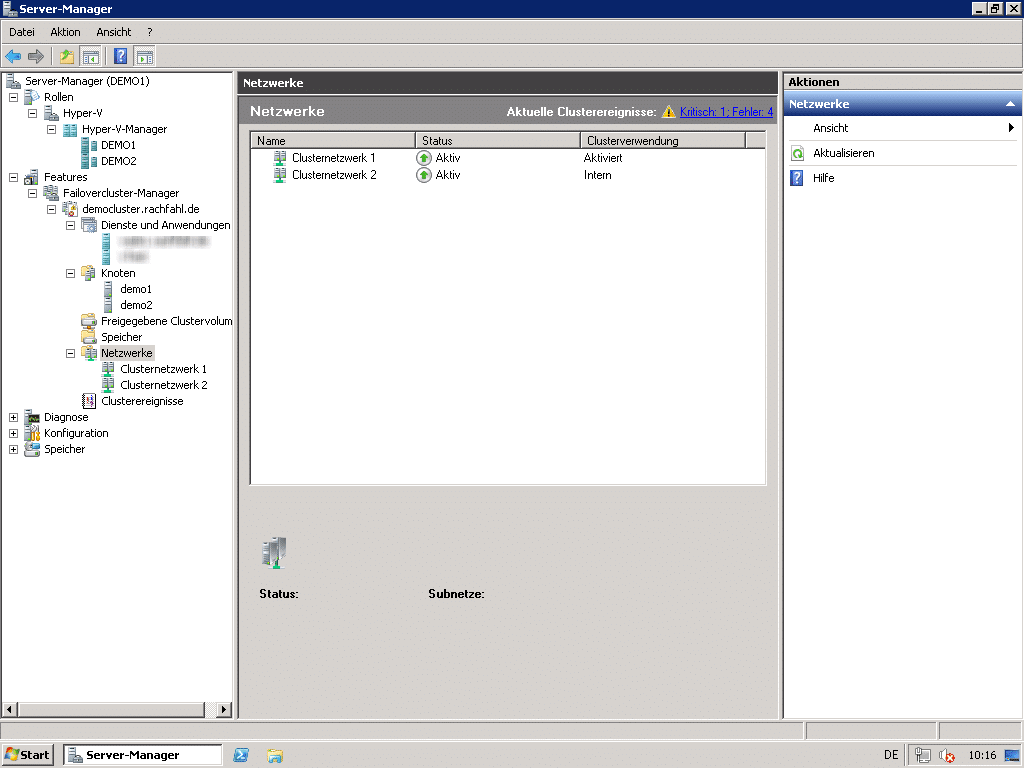Image resolution: width=1024 pixels, height=768 pixels.
Task: Click the demo1 node server icon
Action: point(108,289)
